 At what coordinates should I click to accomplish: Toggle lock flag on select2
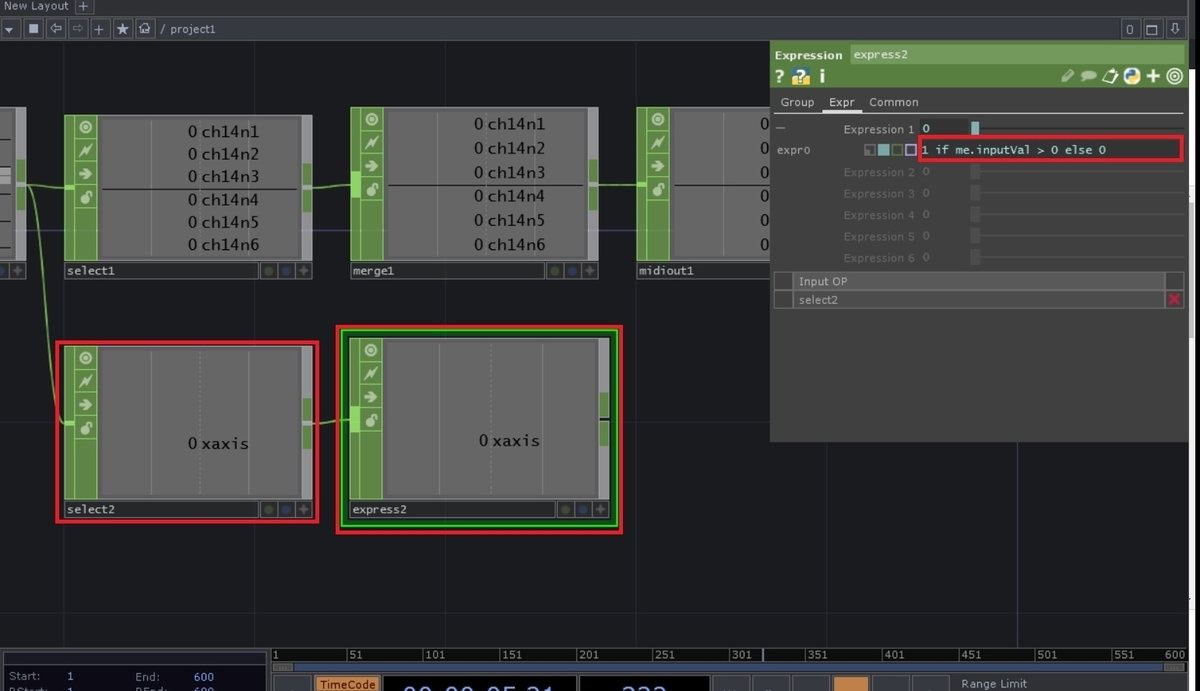pyautogui.click(x=86, y=428)
